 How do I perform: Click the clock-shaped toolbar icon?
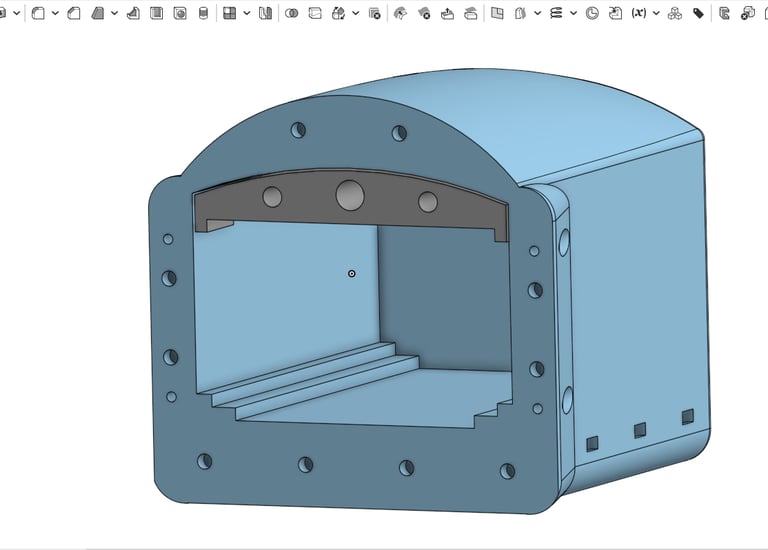click(592, 13)
